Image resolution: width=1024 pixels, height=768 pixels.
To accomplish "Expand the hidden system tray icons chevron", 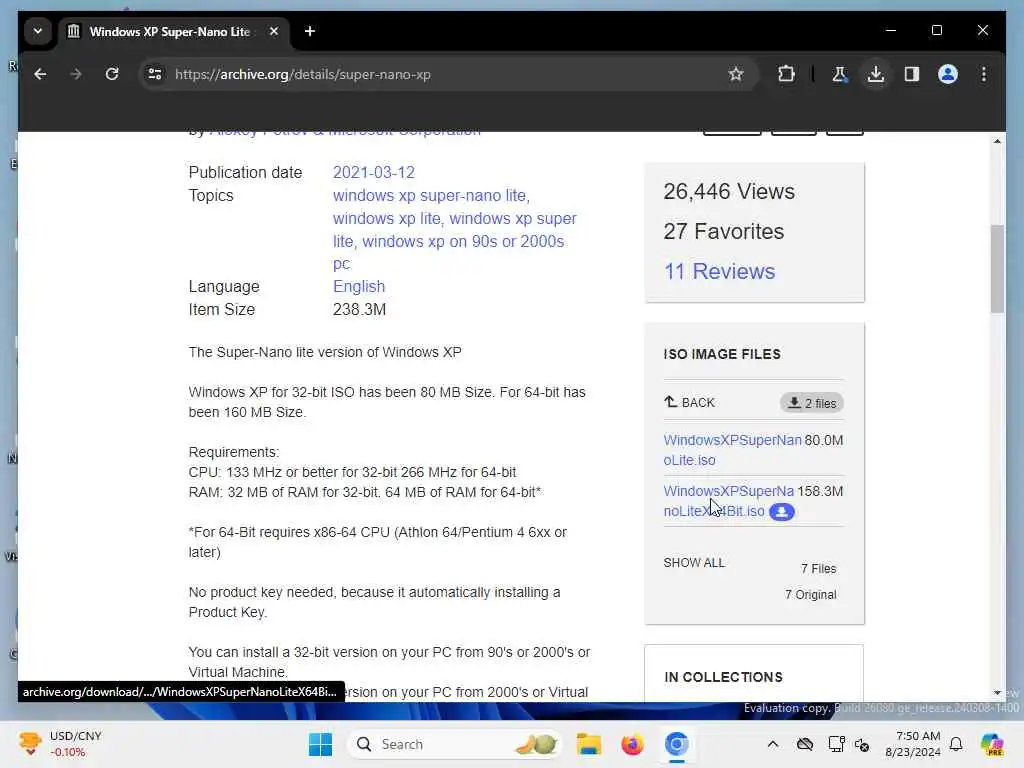I will pyautogui.click(x=773, y=744).
